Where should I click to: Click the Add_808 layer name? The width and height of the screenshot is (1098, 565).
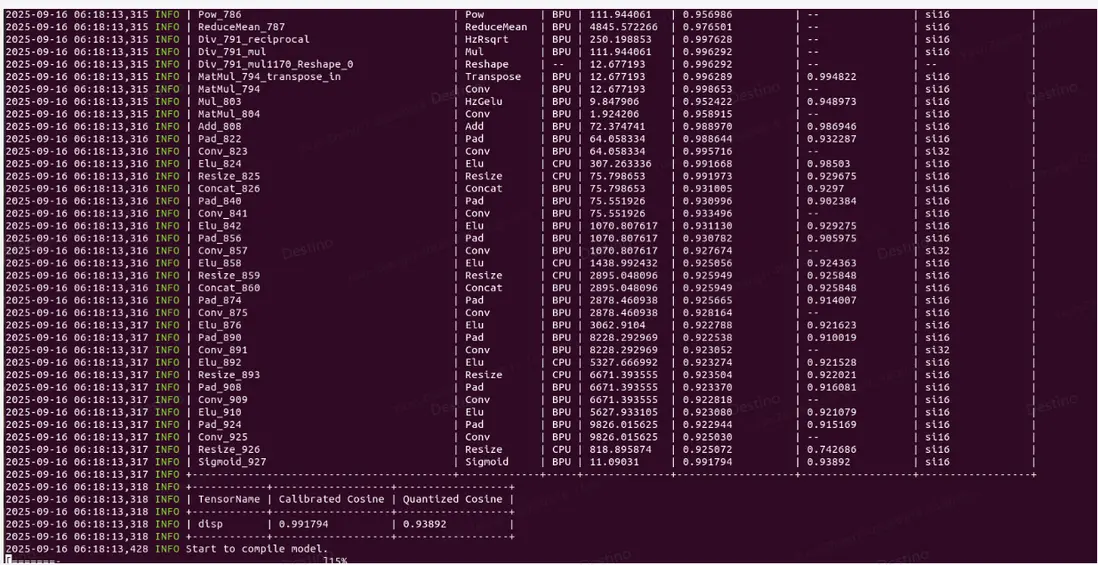point(219,127)
